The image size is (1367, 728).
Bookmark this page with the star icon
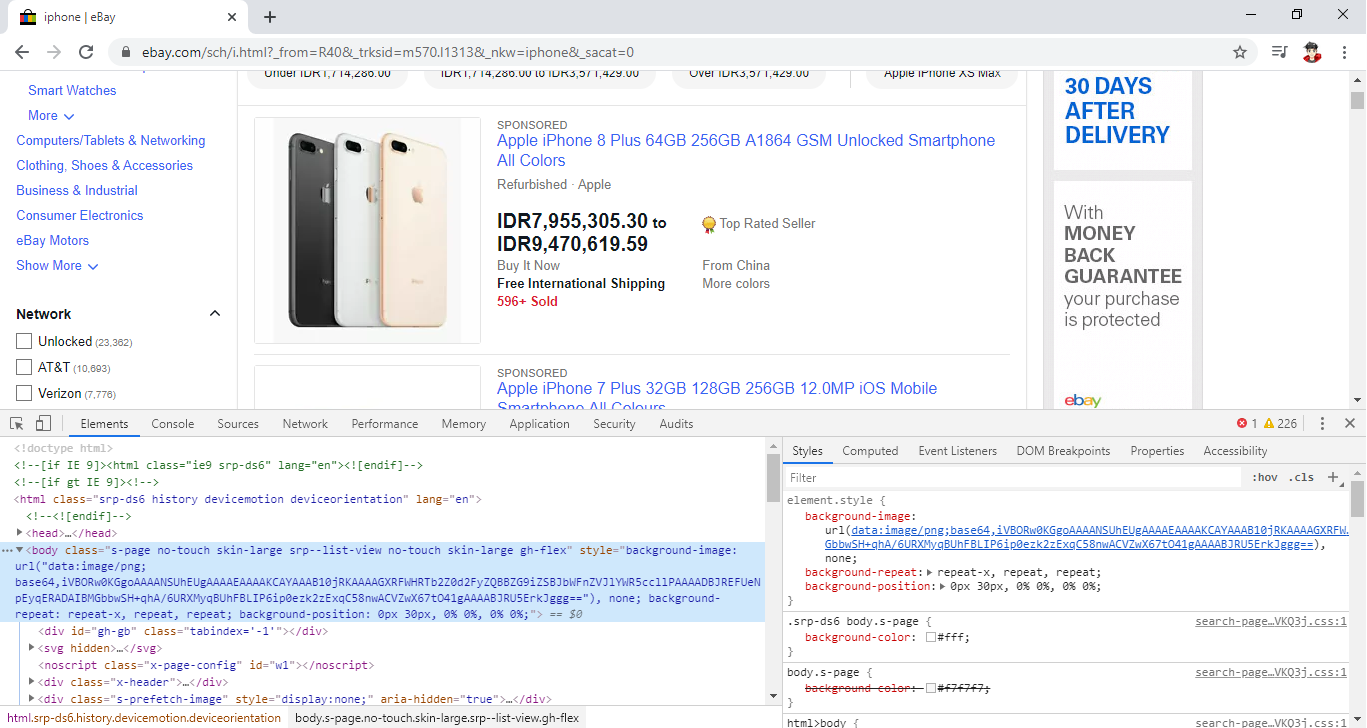[1239, 51]
